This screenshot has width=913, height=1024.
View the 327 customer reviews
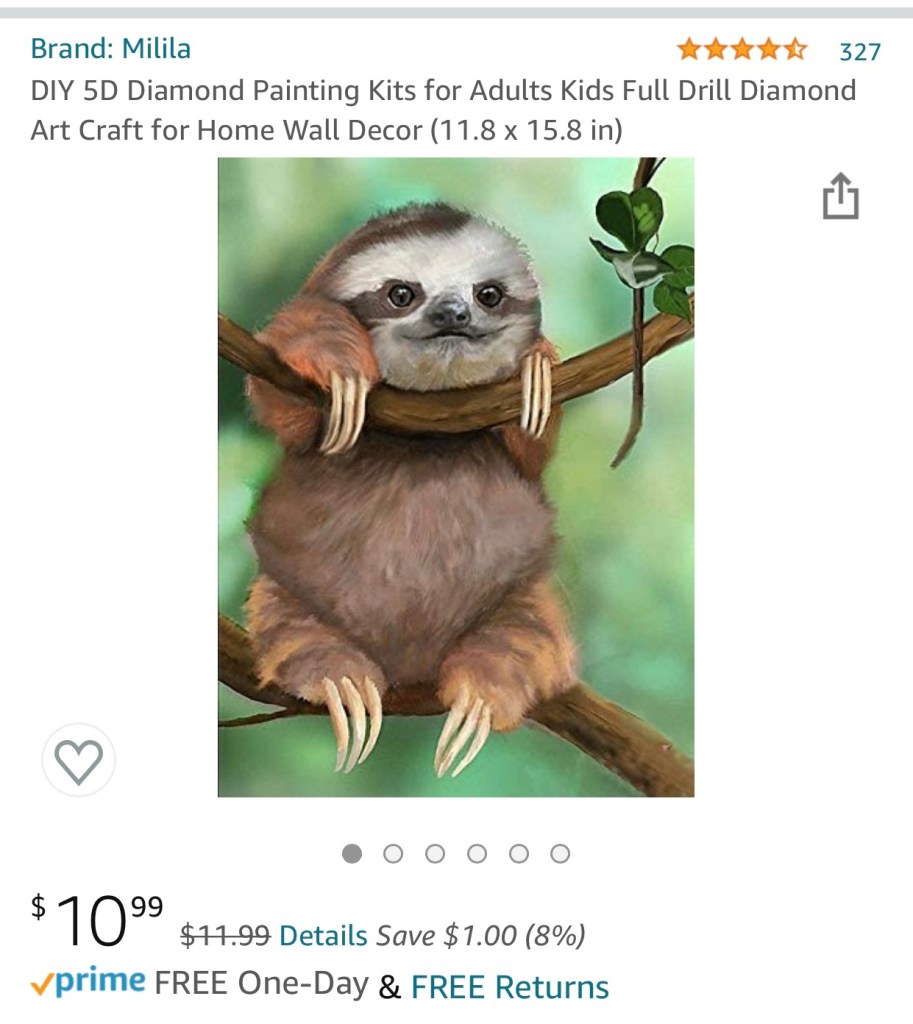click(x=859, y=51)
